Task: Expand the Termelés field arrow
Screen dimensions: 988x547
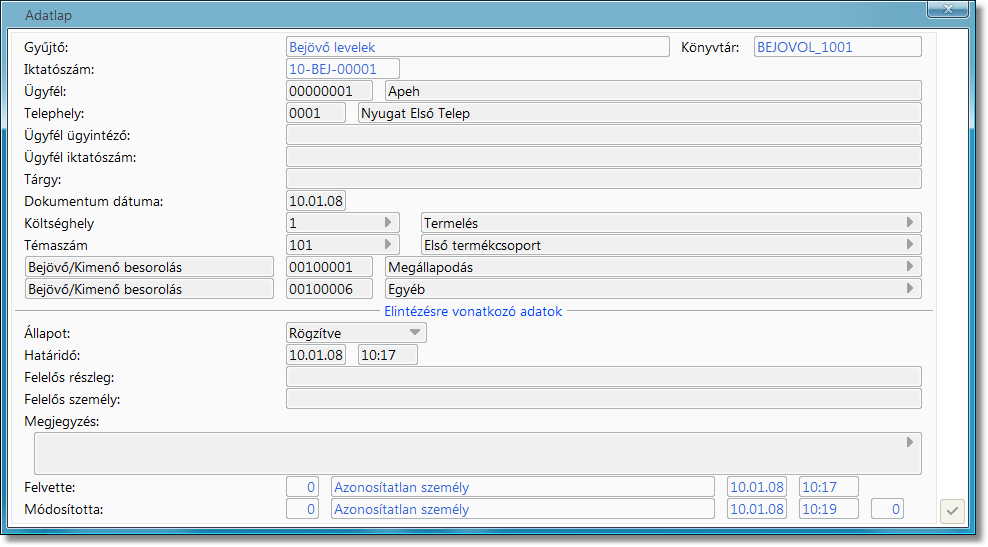Action: coord(910,222)
